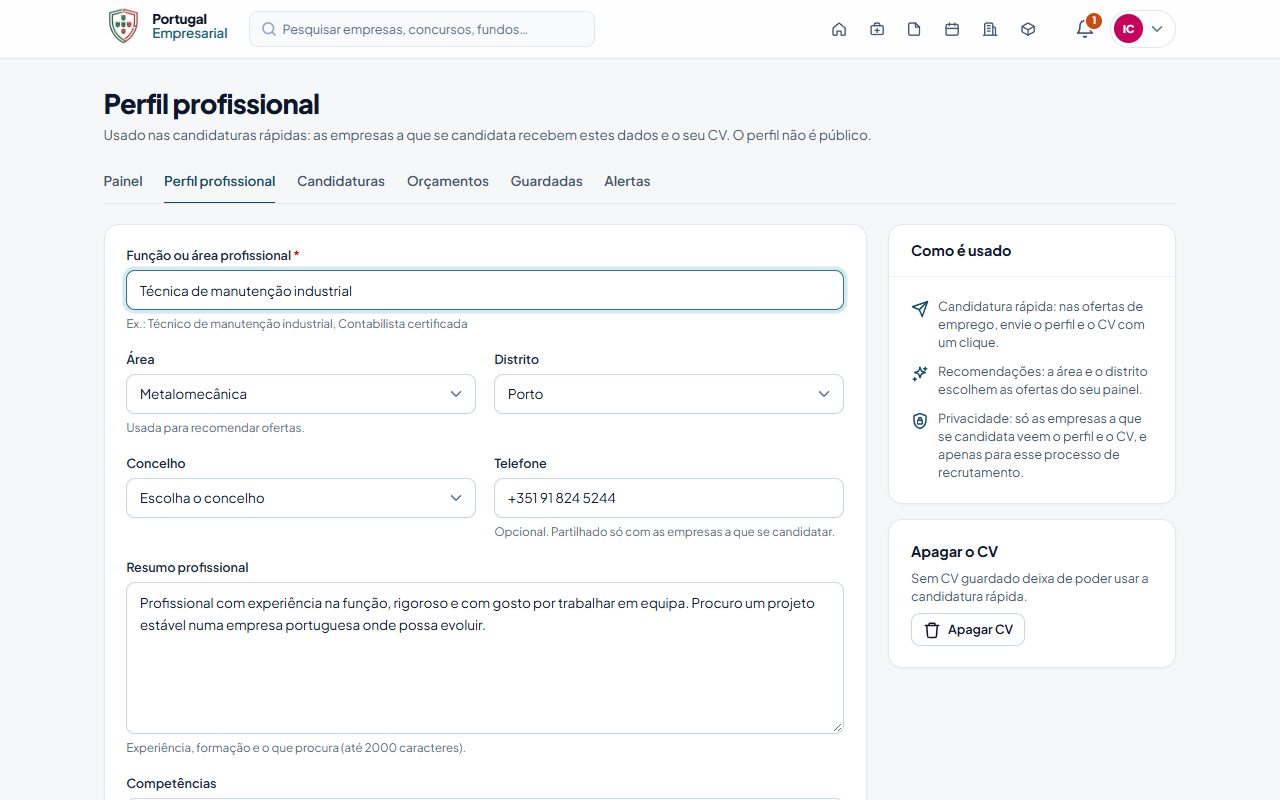Click the 'Usada para recomendar ofertas.' hint
Viewport: 1280px width, 800px height.
(215, 428)
